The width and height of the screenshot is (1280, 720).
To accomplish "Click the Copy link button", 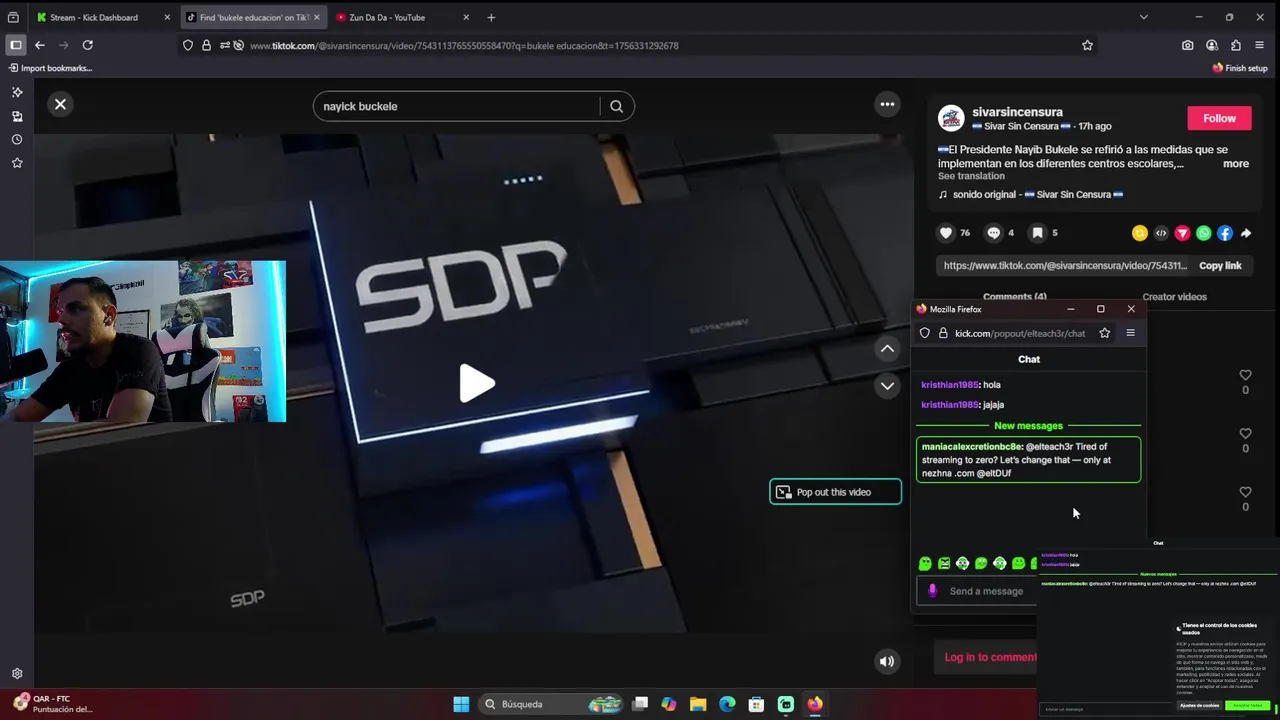I will click(x=1220, y=266).
